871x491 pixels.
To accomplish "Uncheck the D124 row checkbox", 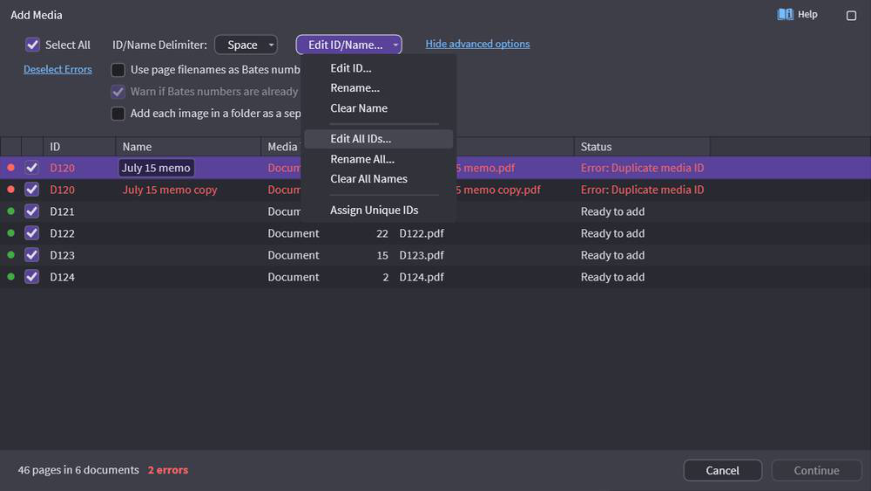I will (x=32, y=276).
